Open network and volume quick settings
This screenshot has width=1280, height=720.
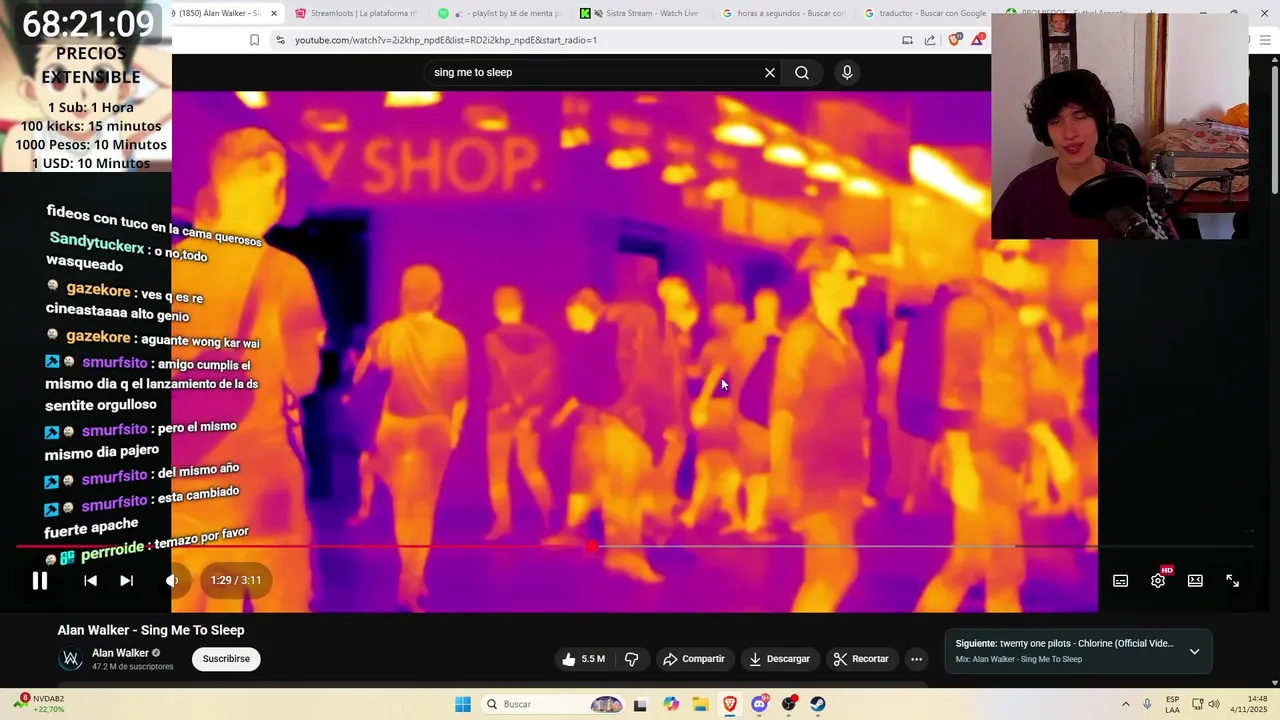pyautogui.click(x=1205, y=704)
